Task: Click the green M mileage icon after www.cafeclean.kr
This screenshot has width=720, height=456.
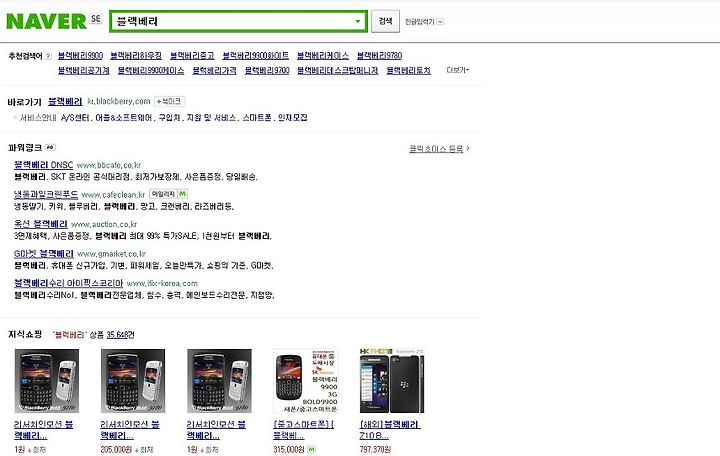Action: [x=182, y=194]
